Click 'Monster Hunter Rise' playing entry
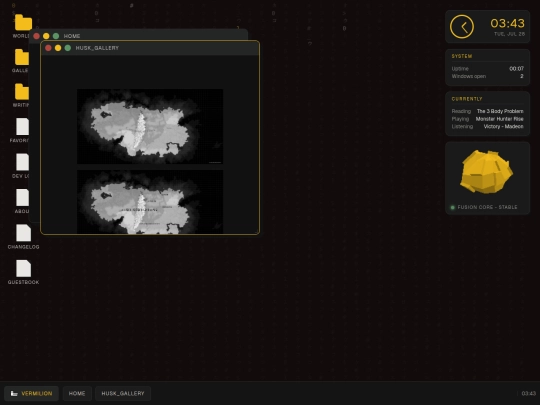 tap(499, 119)
